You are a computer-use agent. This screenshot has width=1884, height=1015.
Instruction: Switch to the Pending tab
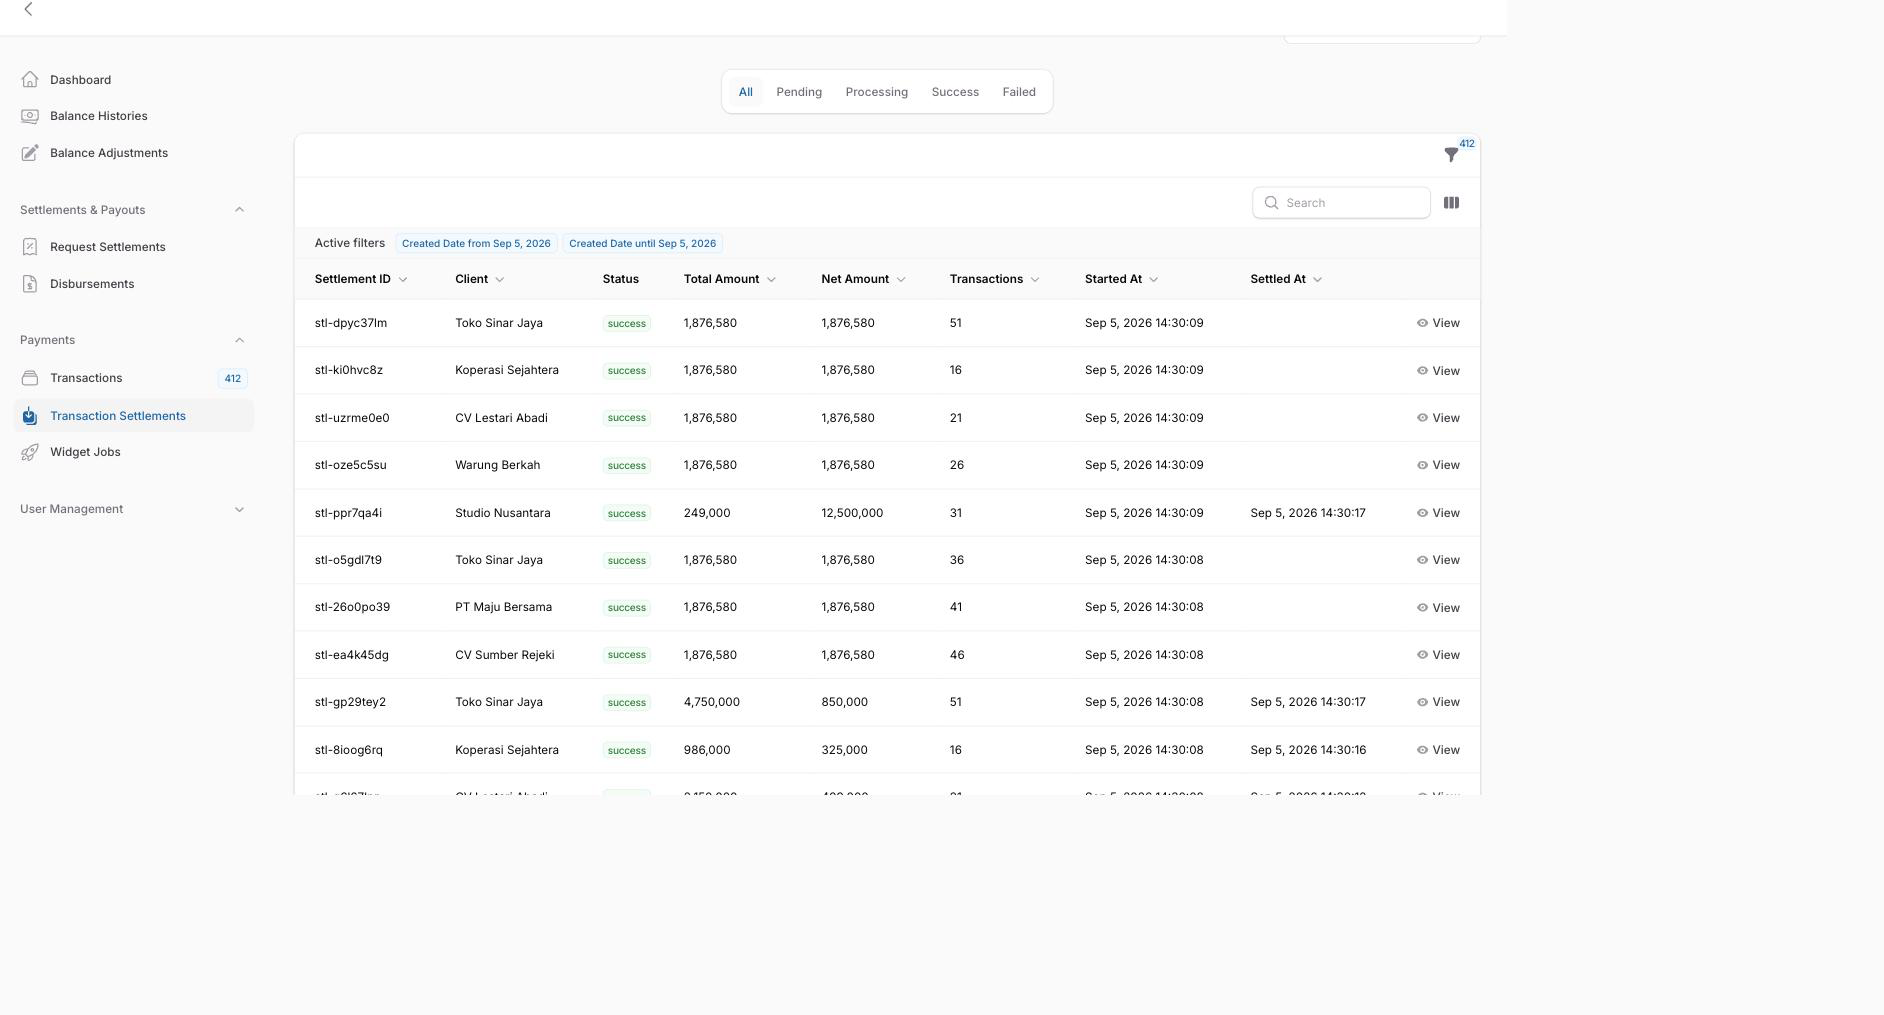pos(799,92)
